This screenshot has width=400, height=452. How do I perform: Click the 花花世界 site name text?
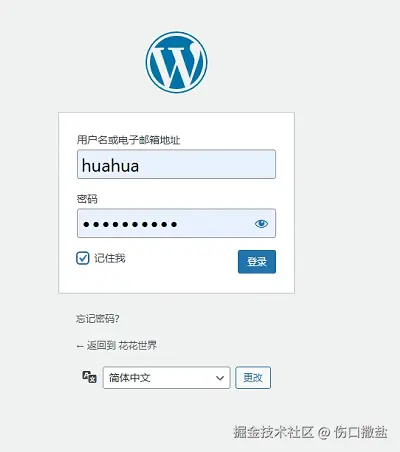tap(138, 346)
